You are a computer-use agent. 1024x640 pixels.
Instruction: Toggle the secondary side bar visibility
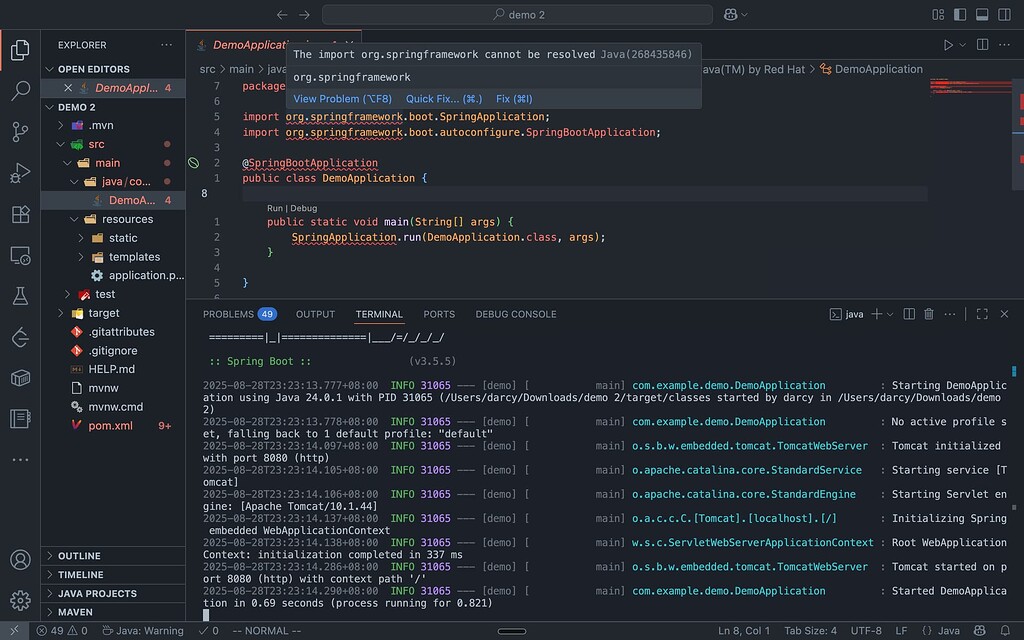coord(1004,14)
